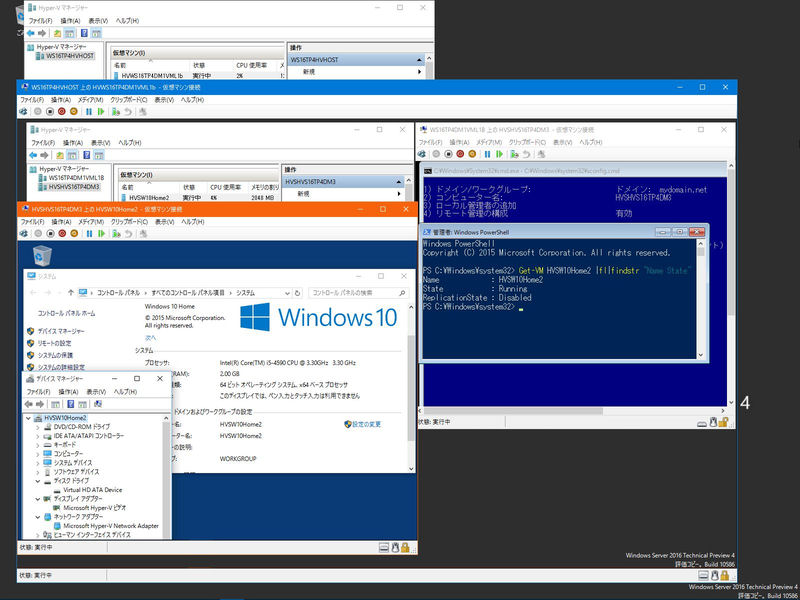Click Turn Off icon in blue-titled VM connection toolbar
Image resolution: width=800 pixels, height=600 pixels.
point(50,111)
